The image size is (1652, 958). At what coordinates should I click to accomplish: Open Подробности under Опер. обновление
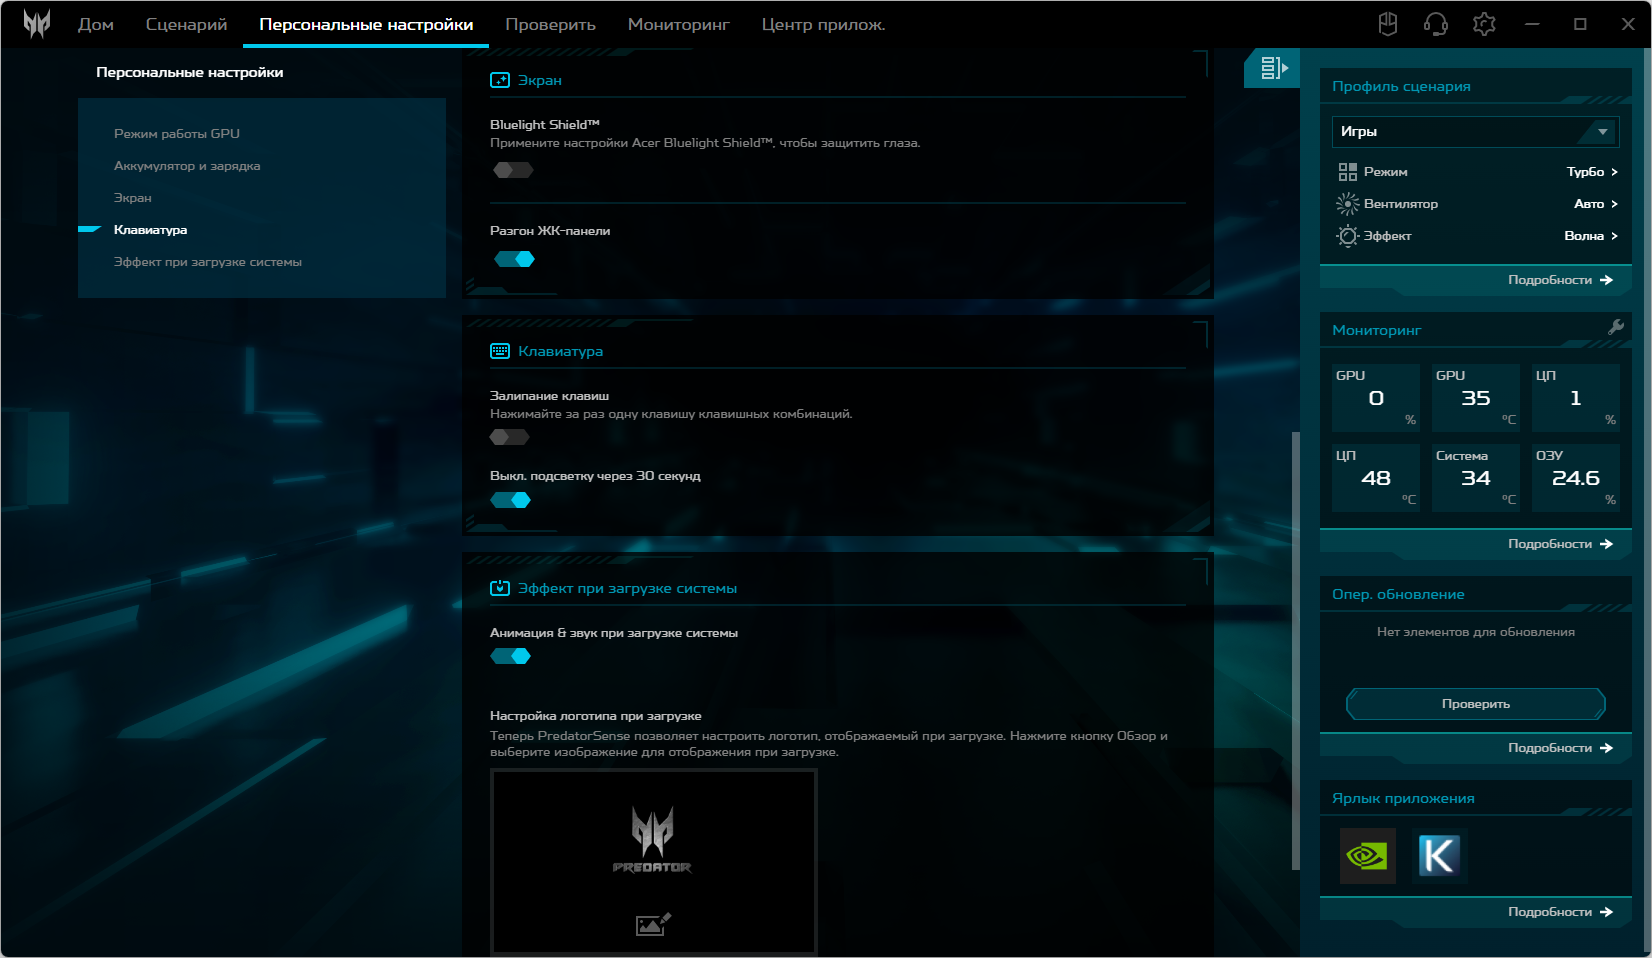pos(1560,748)
